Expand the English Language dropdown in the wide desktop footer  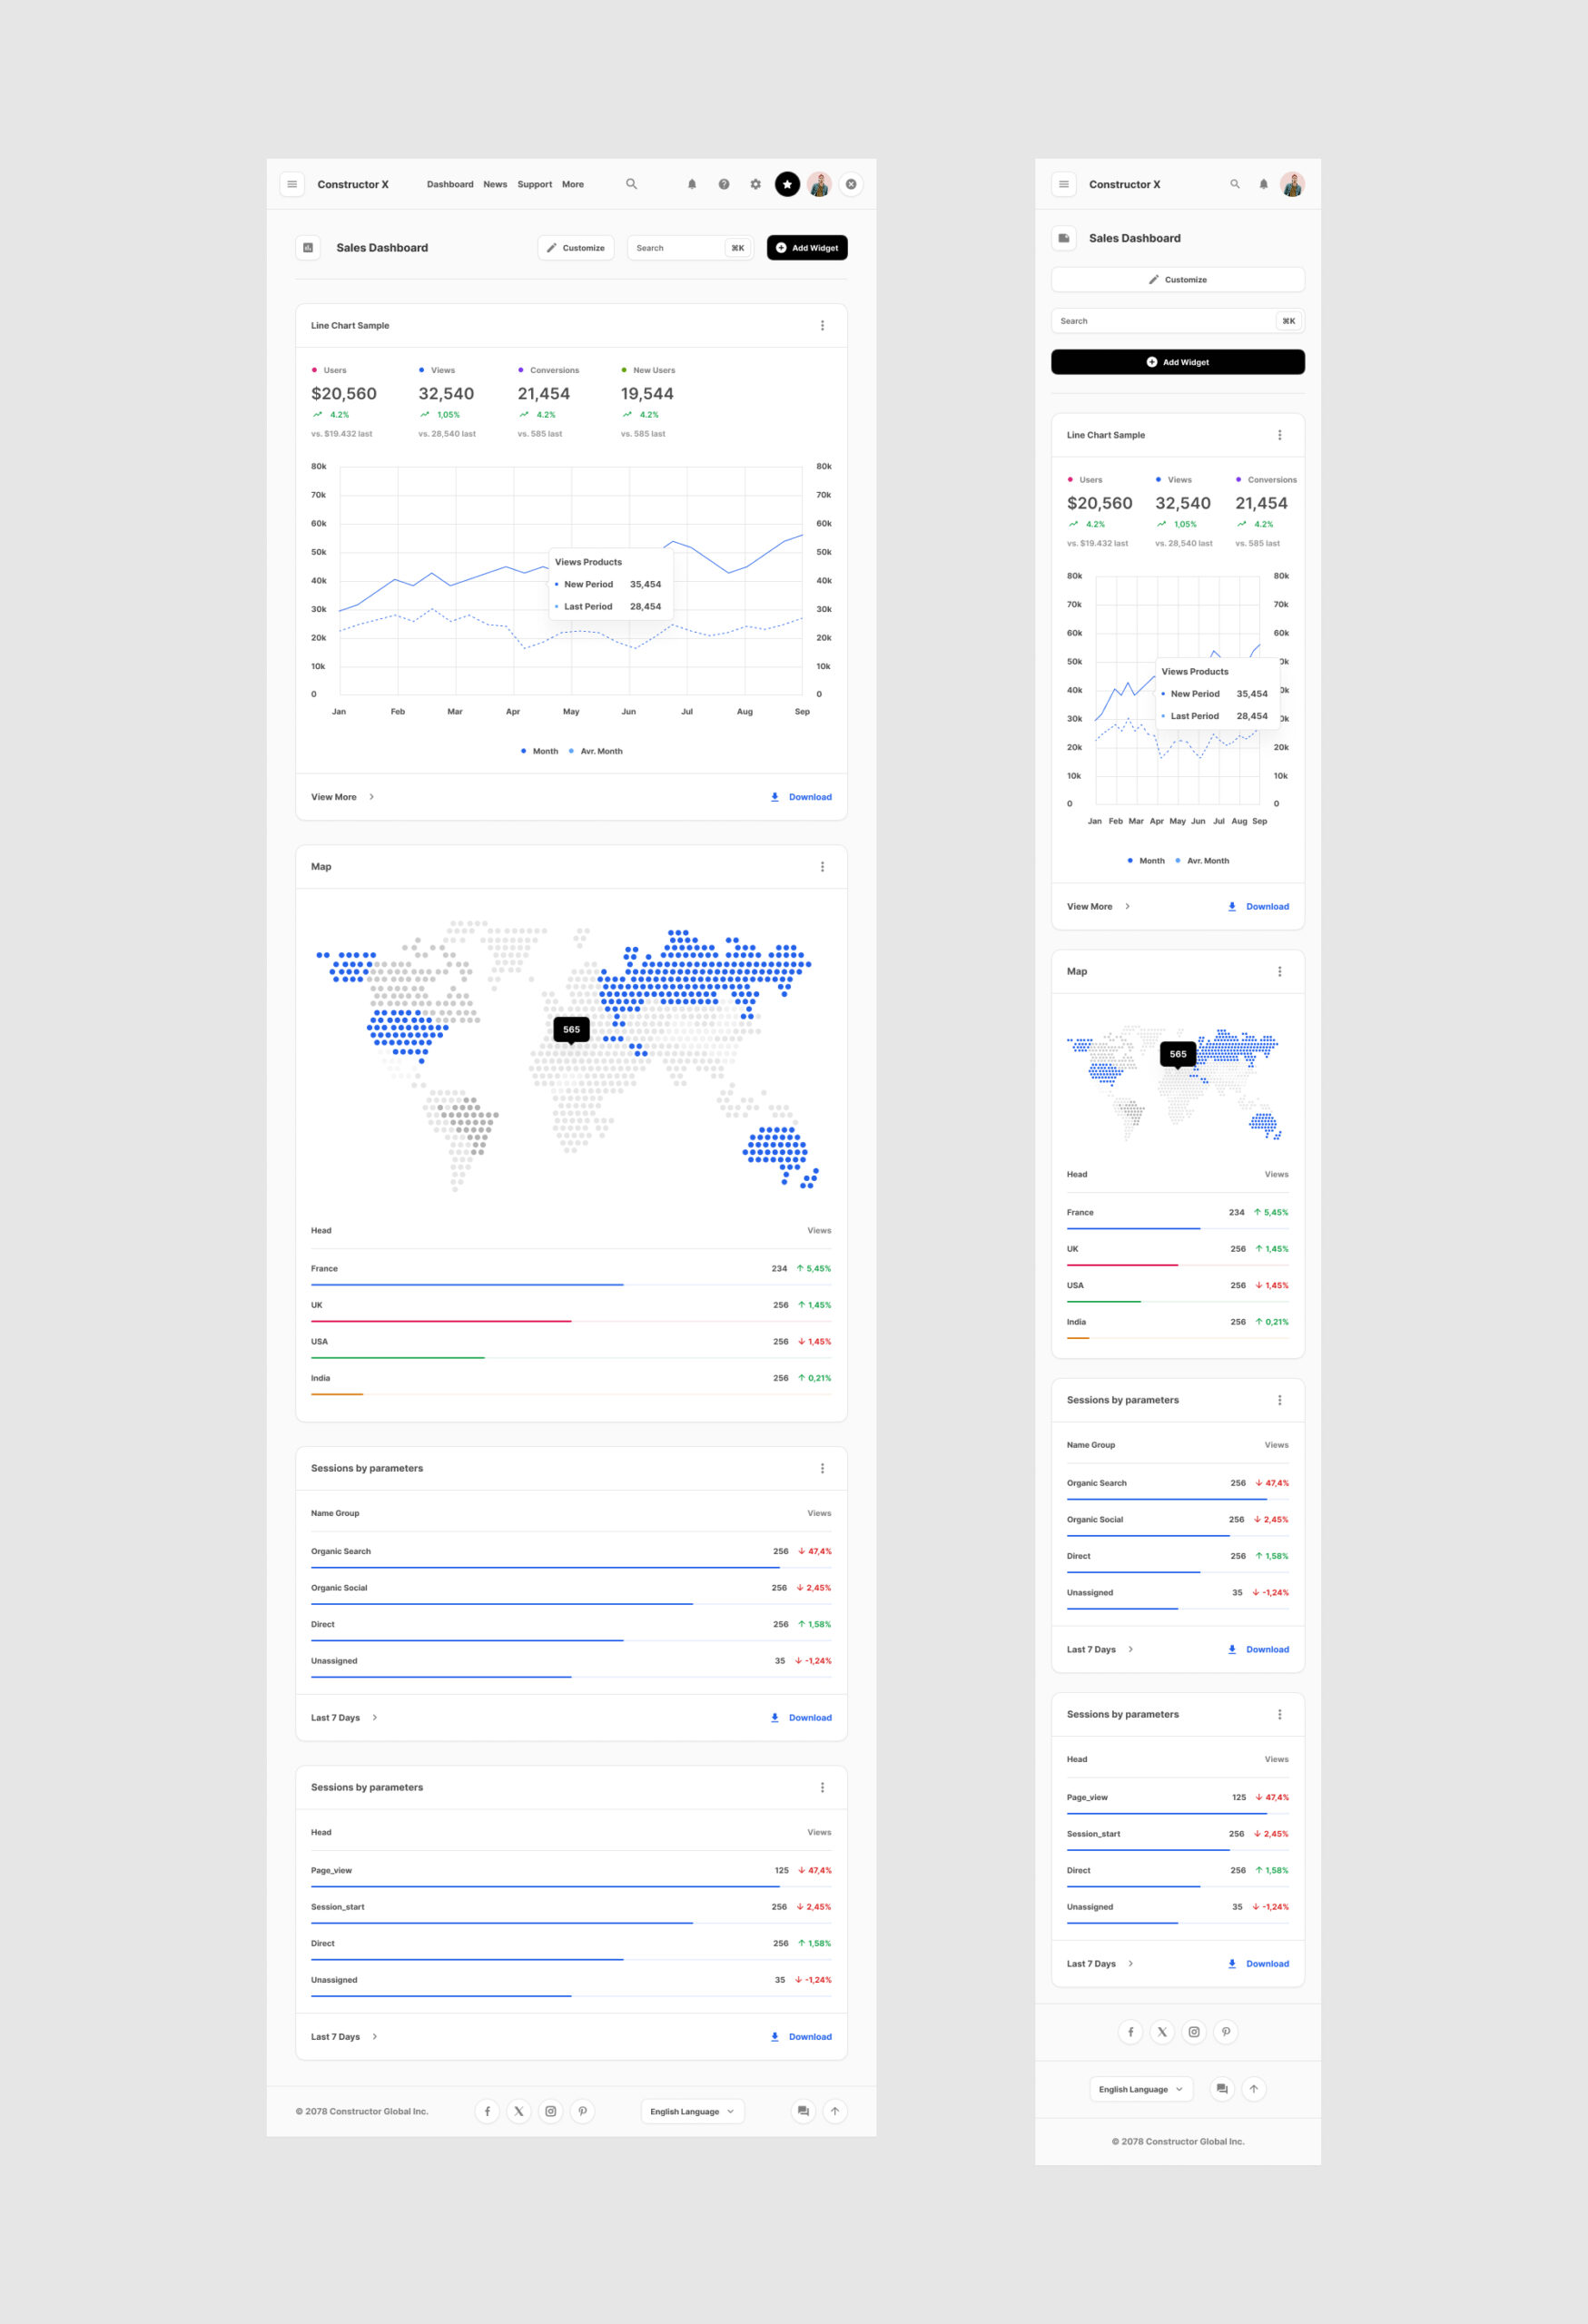[692, 2111]
